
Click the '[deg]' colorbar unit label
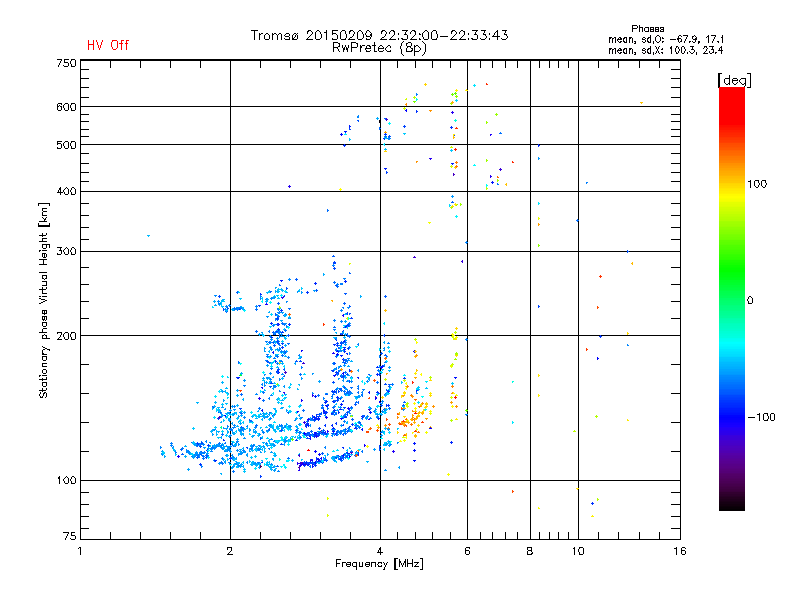coord(734,80)
